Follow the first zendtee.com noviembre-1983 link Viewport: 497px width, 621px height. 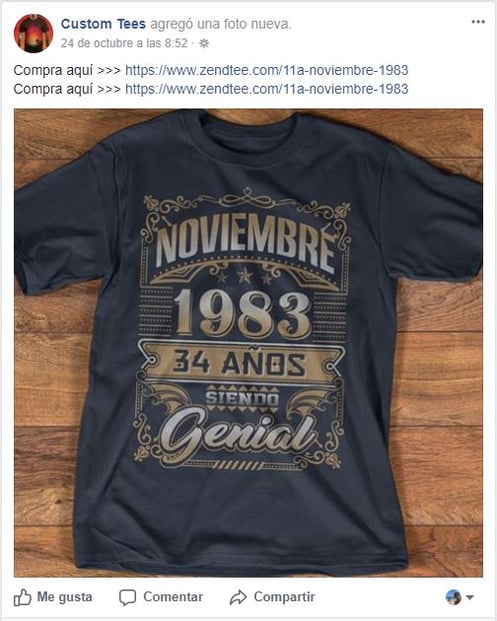(267, 70)
